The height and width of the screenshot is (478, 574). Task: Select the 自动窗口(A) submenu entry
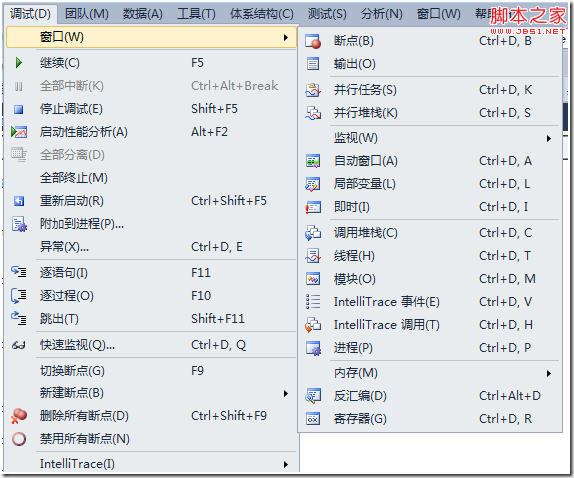[x=430, y=161]
